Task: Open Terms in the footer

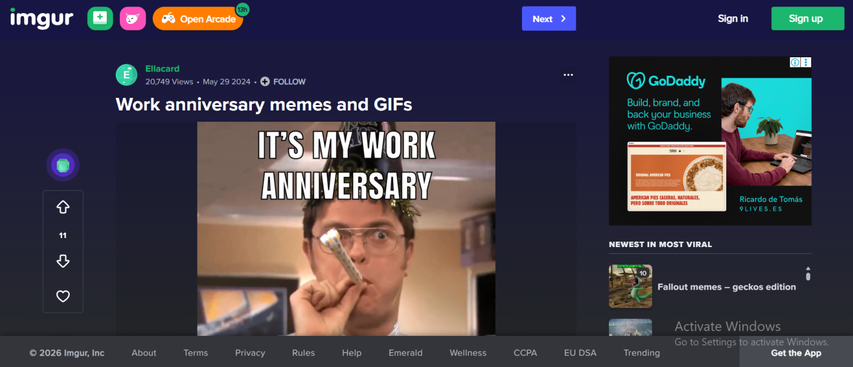Action: (x=195, y=353)
